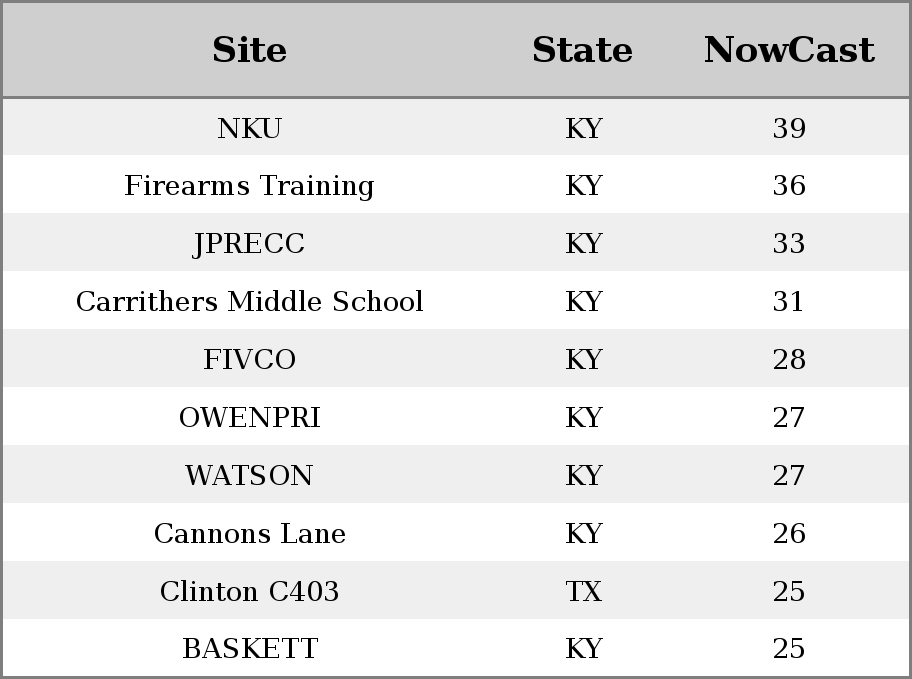This screenshot has height=679, width=912.
Task: Click the Clinton C403 site name
Action: point(249,591)
